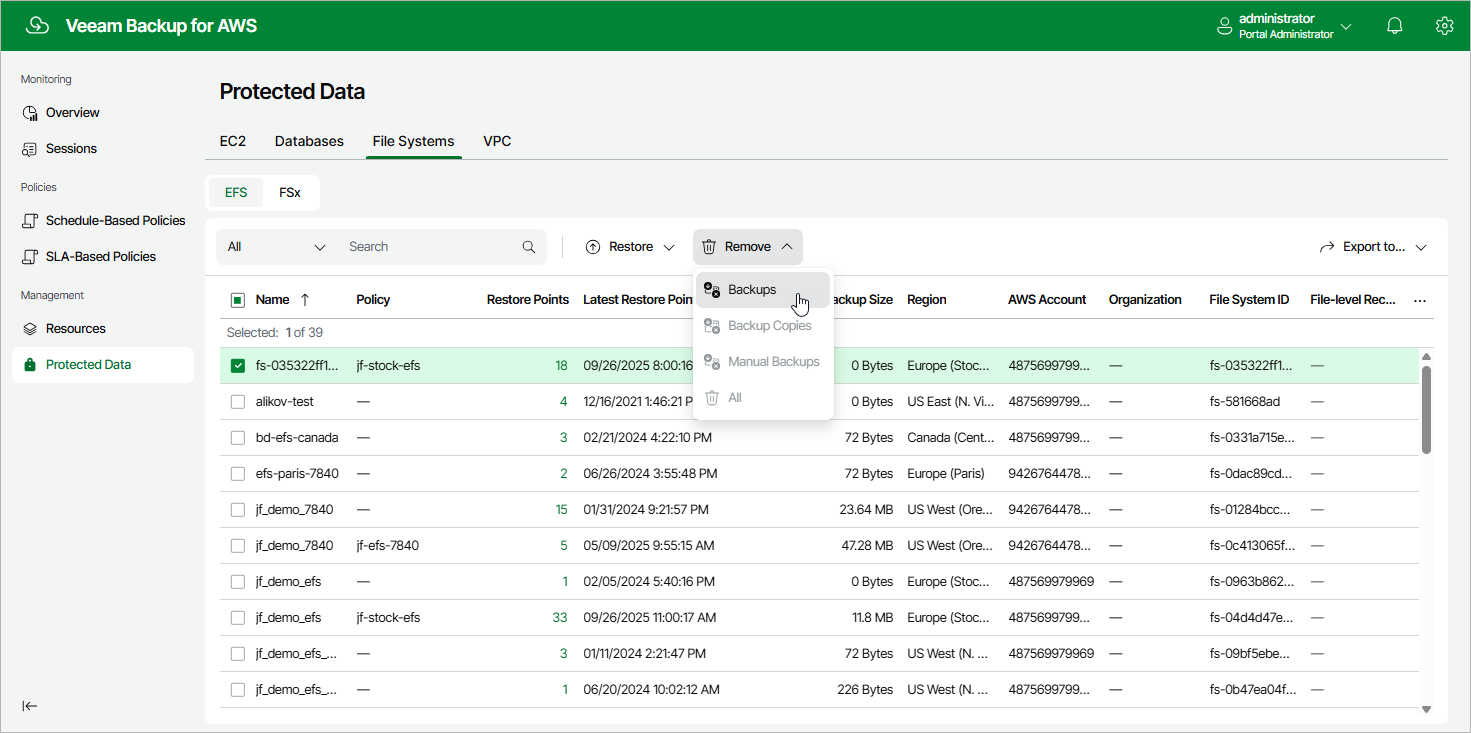Focus the Search input field
This screenshot has height=733, width=1471.
pos(431,247)
